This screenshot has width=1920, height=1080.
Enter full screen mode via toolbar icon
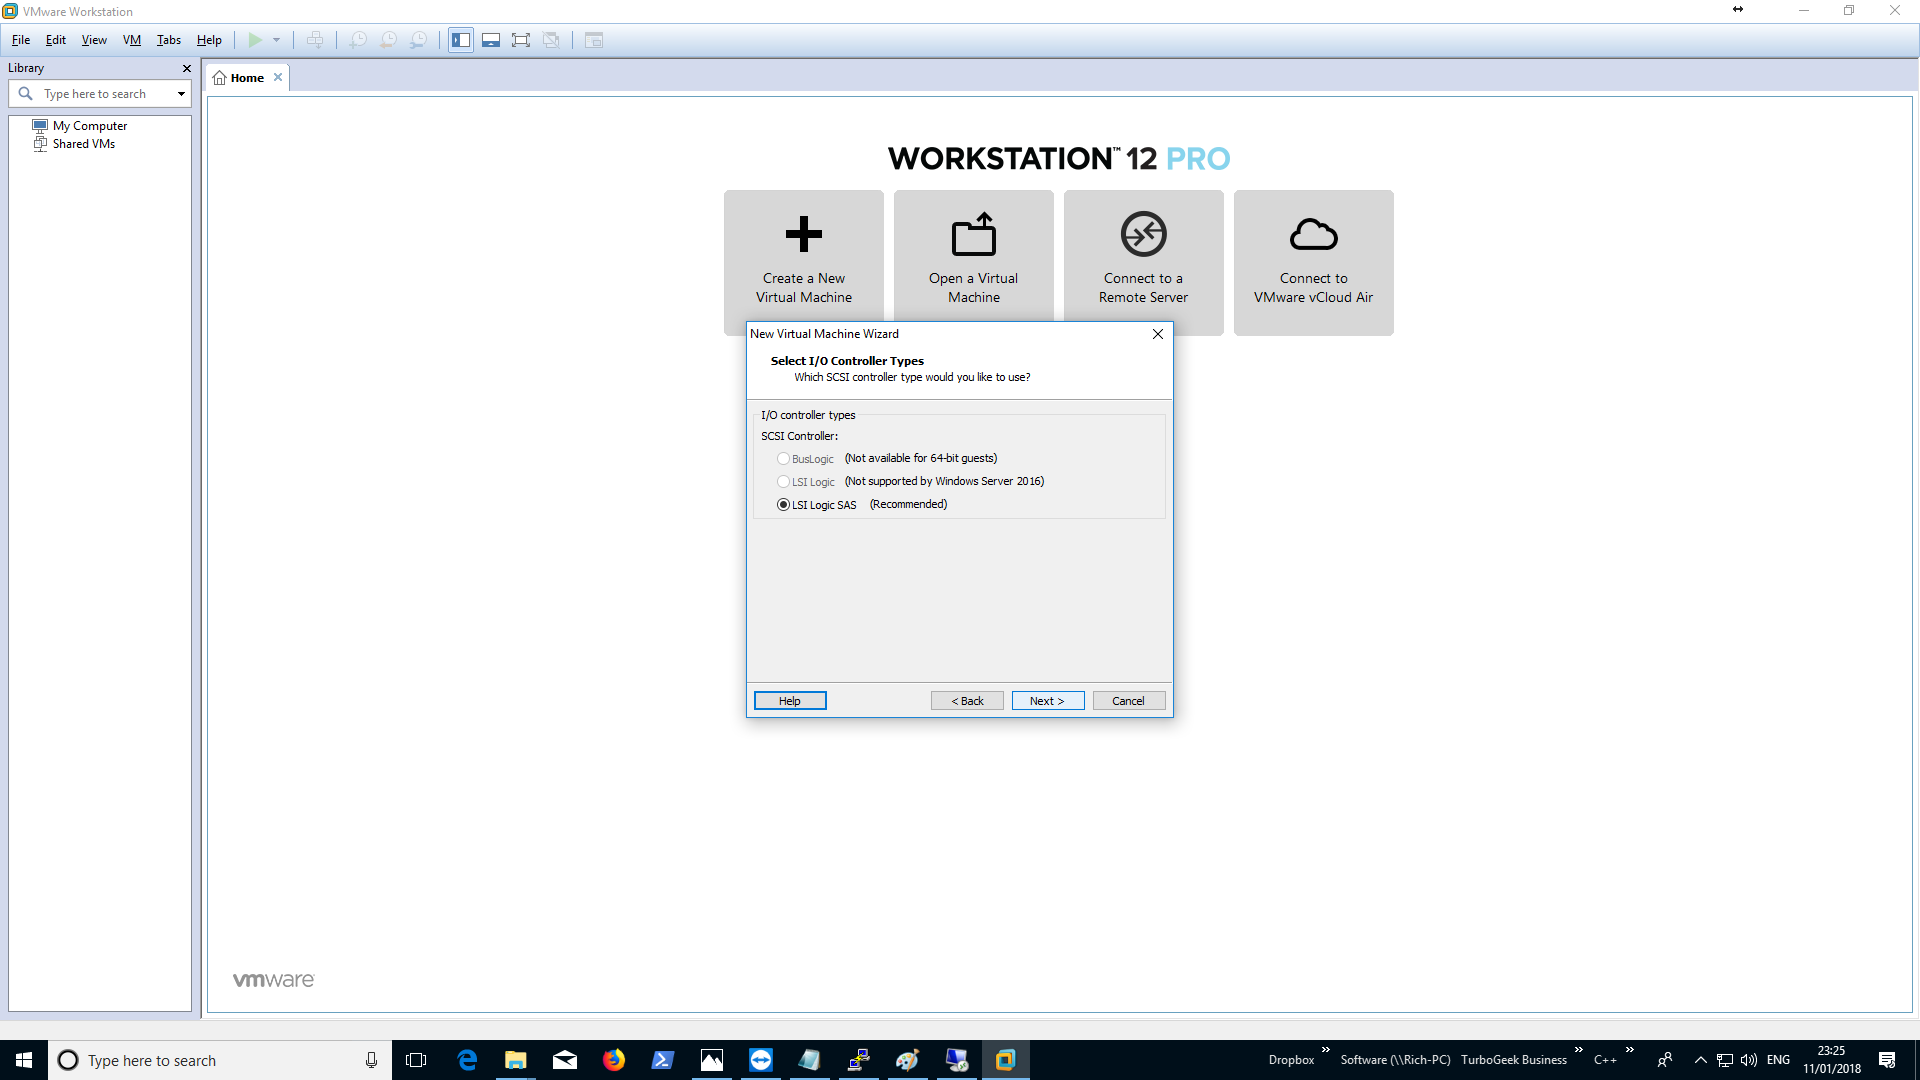click(x=521, y=40)
